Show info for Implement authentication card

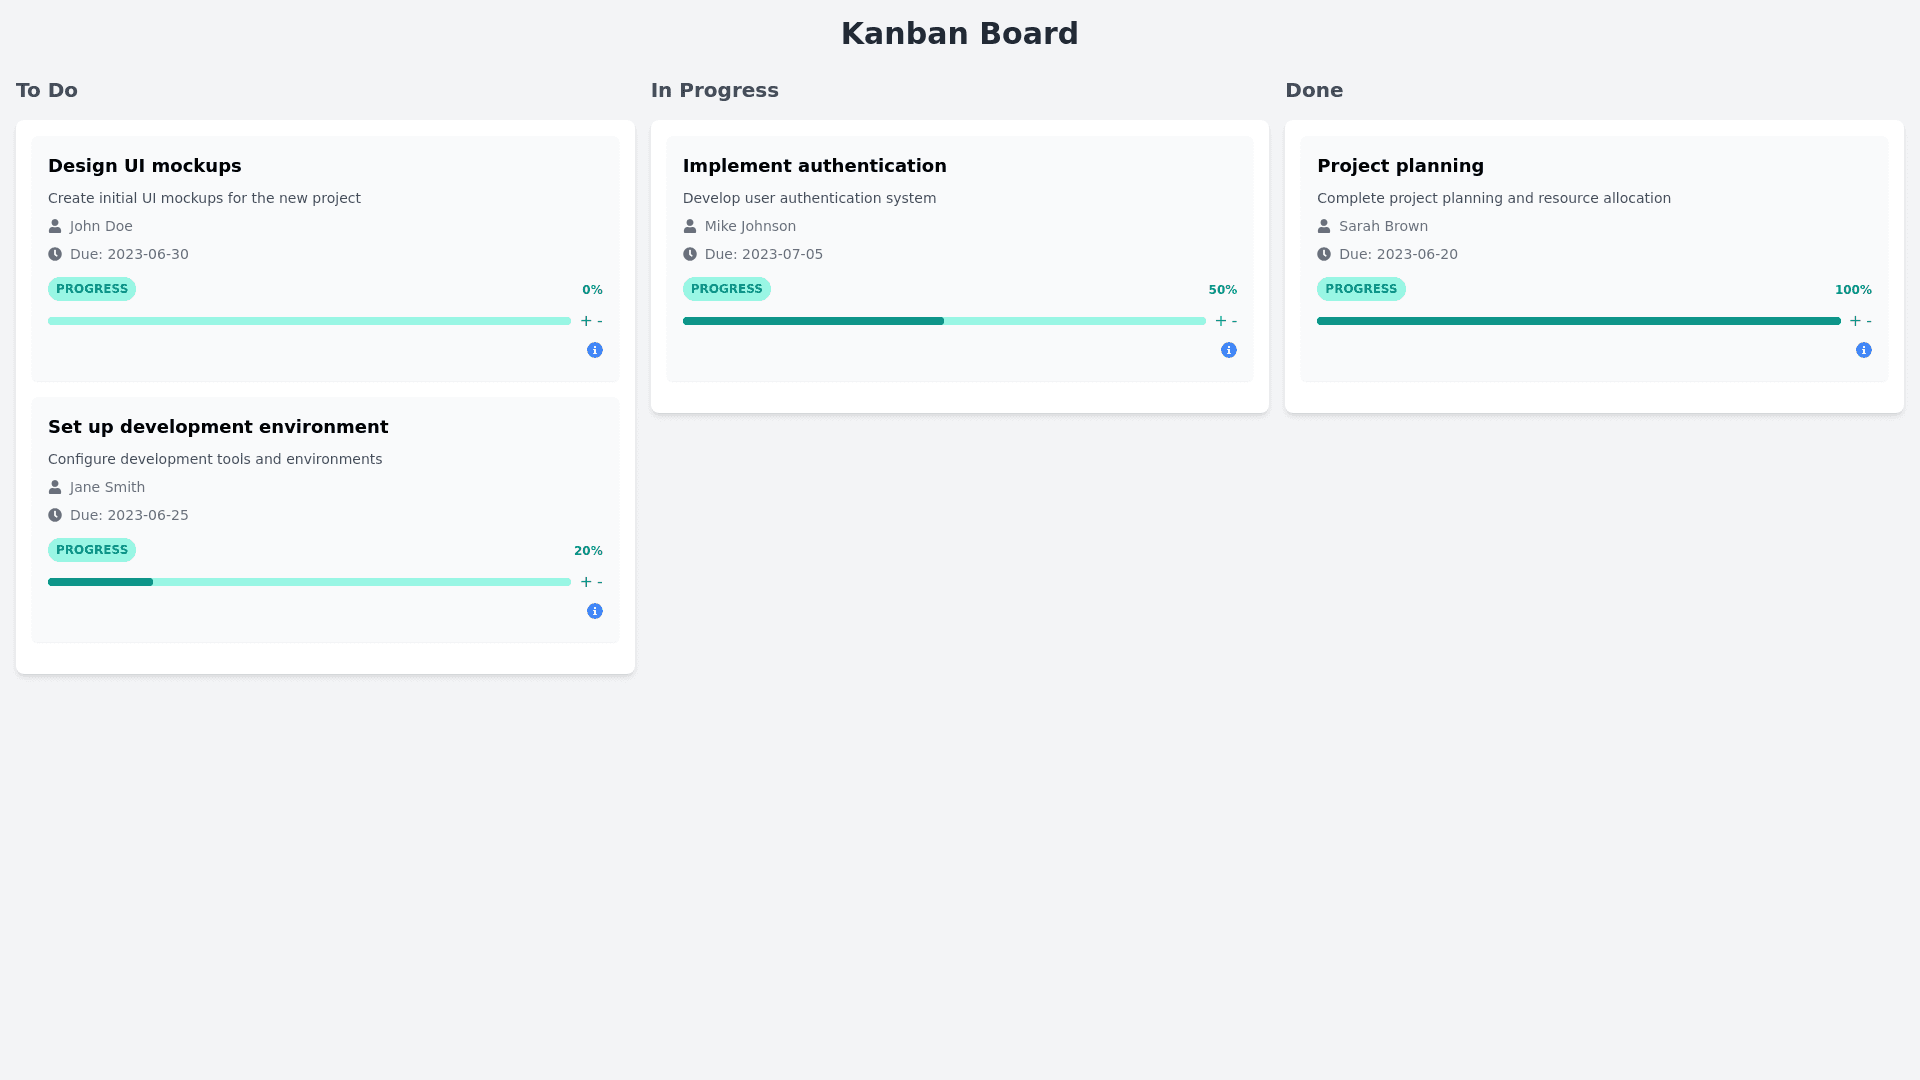(1229, 350)
